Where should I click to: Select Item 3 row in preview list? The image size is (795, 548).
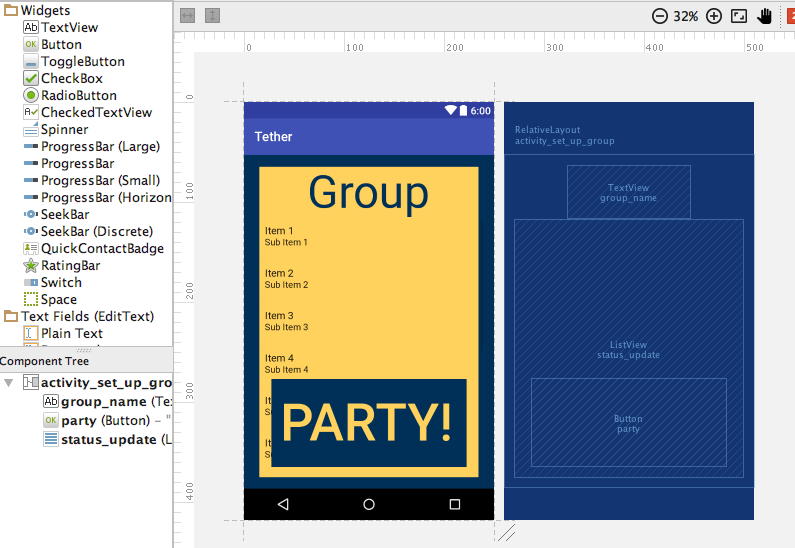click(x=369, y=321)
